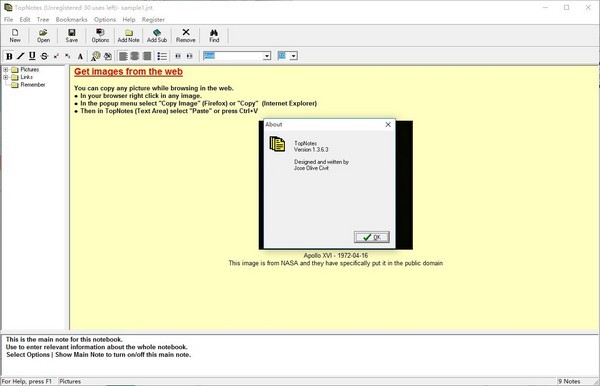This screenshot has height=386, width=600.
Task: Open the font dialog (A icon)
Action: pyautogui.click(x=80, y=56)
